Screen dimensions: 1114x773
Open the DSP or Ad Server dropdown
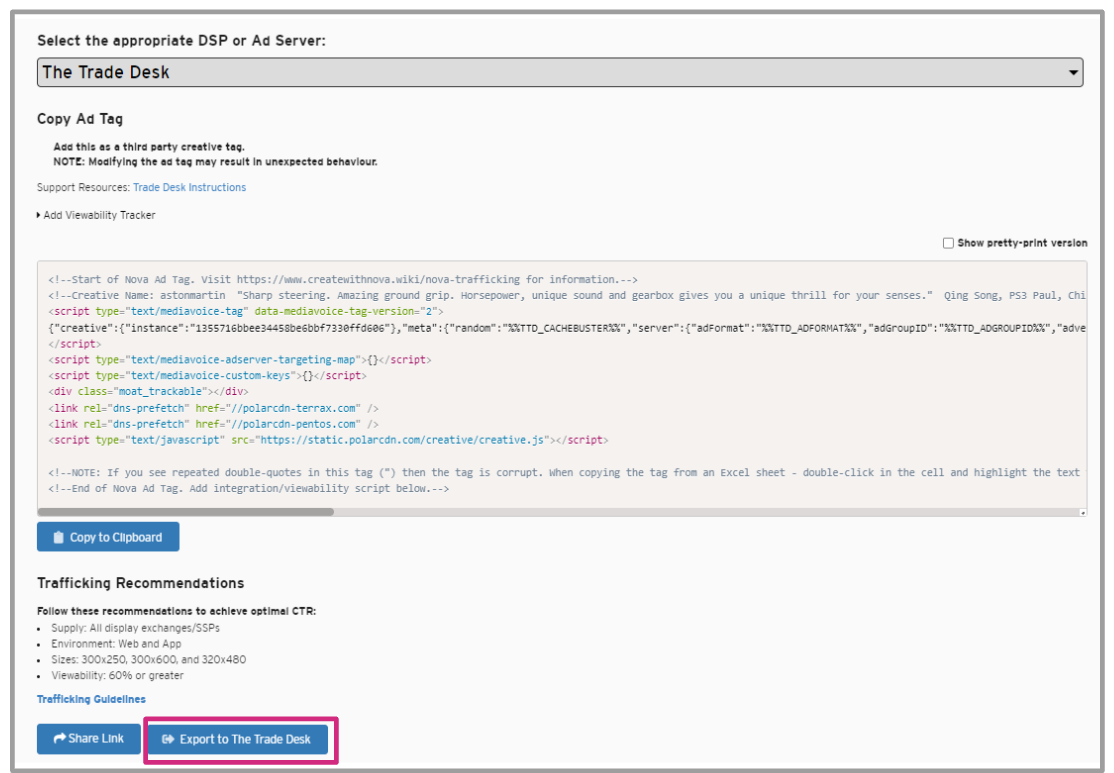coord(560,72)
